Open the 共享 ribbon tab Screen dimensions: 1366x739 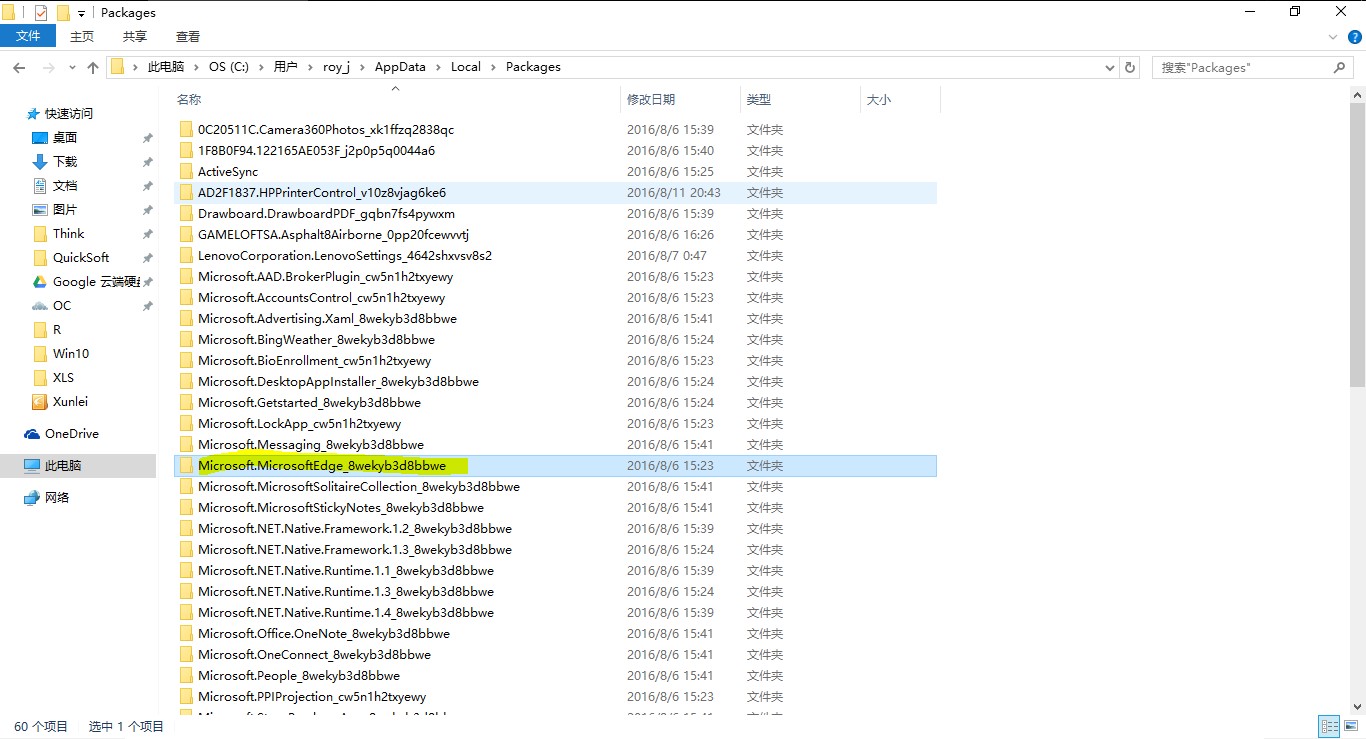[x=135, y=36]
